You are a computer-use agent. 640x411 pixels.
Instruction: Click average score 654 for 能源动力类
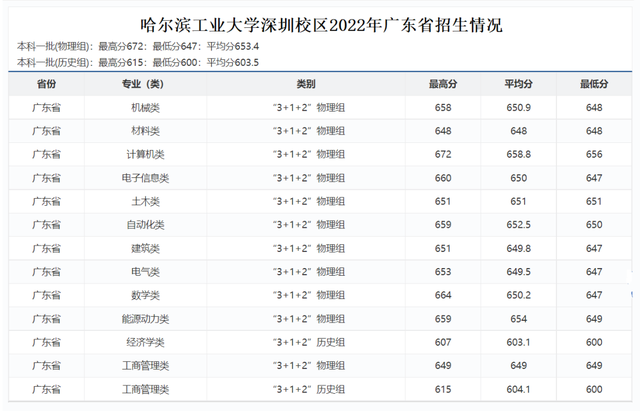(518, 319)
